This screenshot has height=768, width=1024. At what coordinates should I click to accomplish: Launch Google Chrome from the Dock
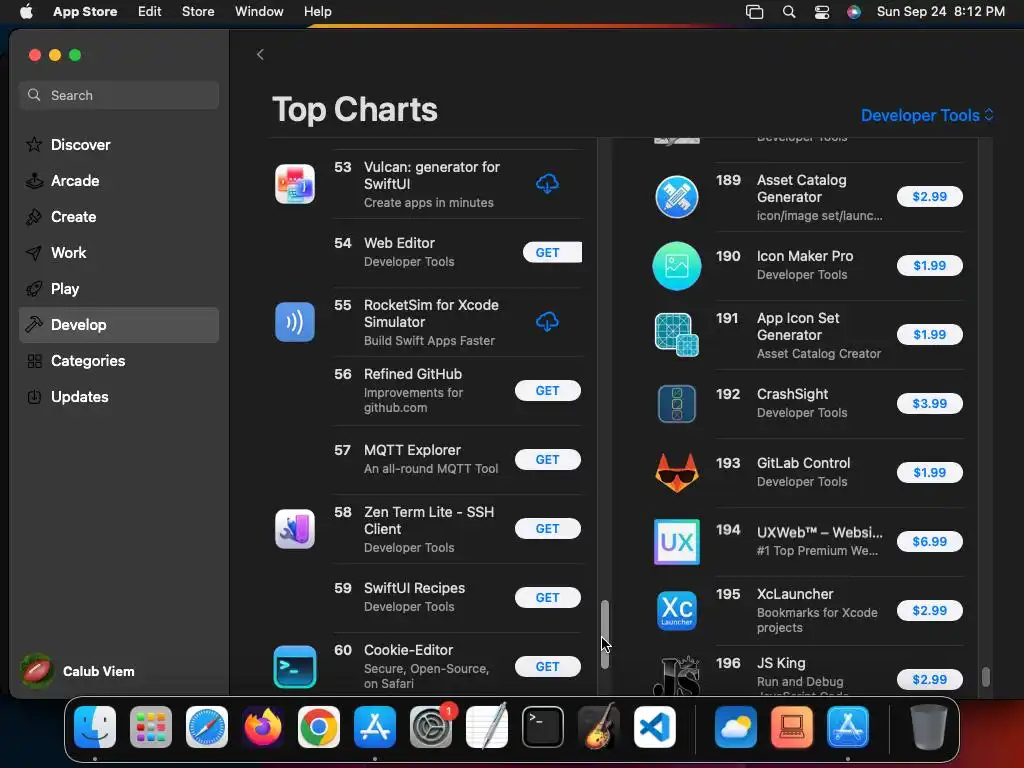tap(319, 727)
